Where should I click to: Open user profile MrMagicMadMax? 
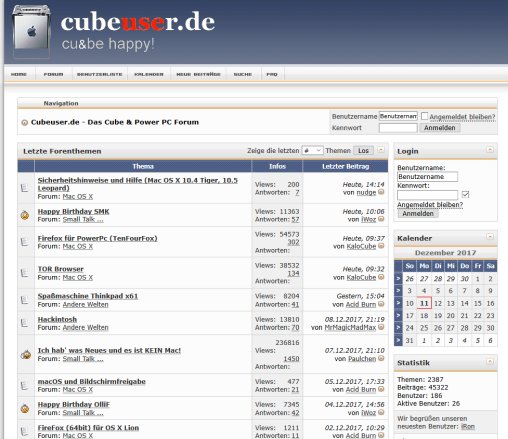(x=350, y=328)
